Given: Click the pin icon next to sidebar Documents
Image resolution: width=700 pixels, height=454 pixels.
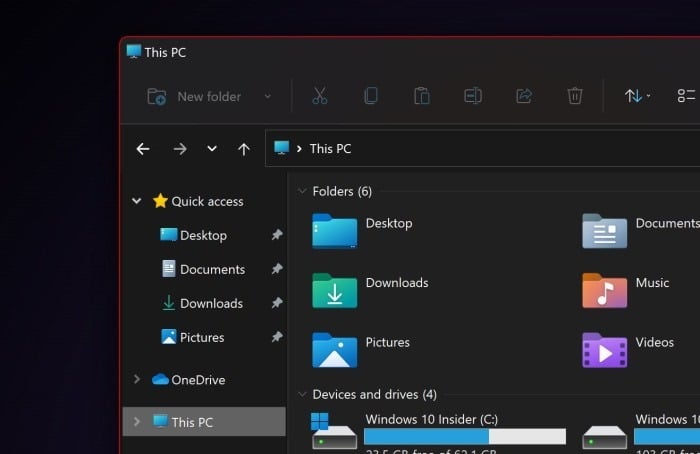Looking at the screenshot, I should click(277, 268).
